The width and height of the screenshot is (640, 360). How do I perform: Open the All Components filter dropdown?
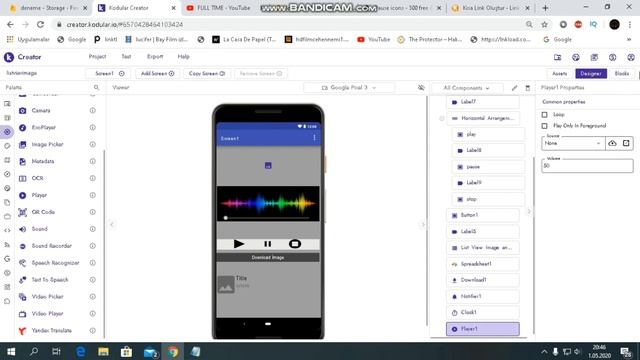click(x=466, y=88)
